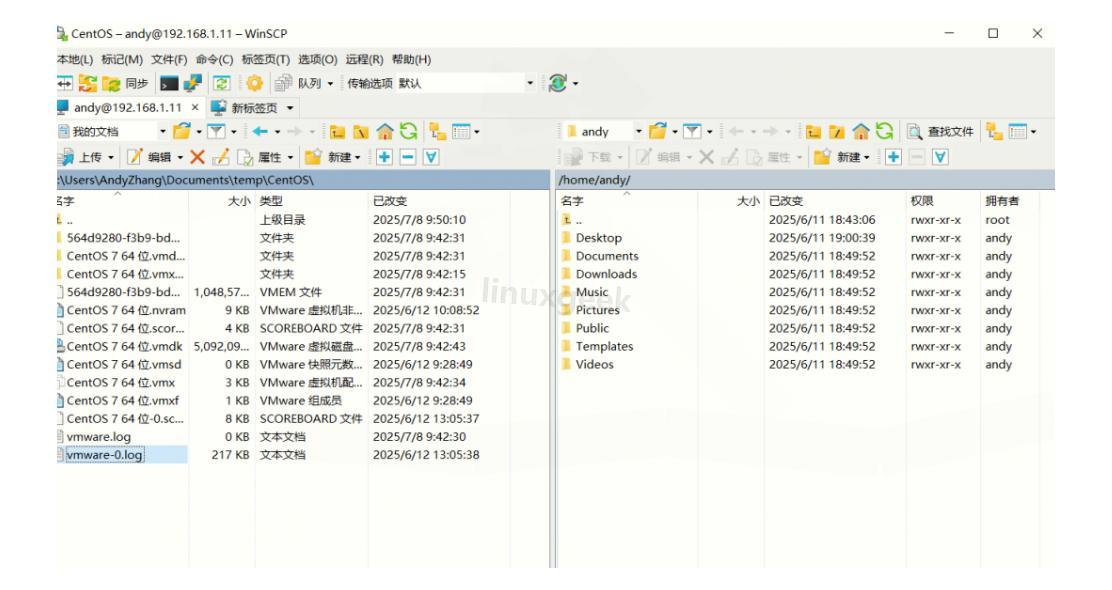Click the 上传 upload button
Screen dimensions: 1112x590
pyautogui.click(x=82, y=157)
